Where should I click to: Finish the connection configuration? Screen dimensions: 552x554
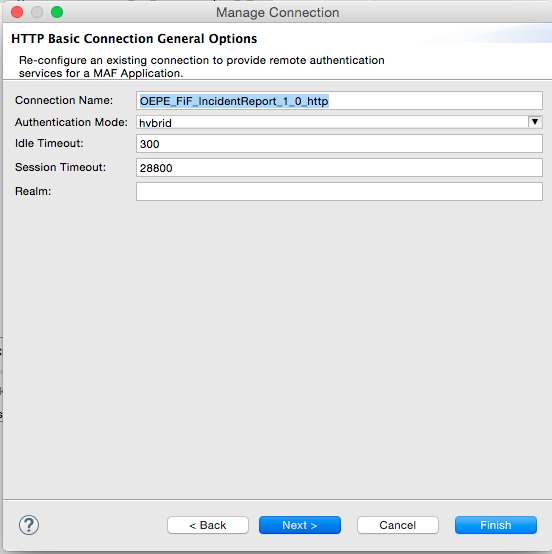point(496,525)
